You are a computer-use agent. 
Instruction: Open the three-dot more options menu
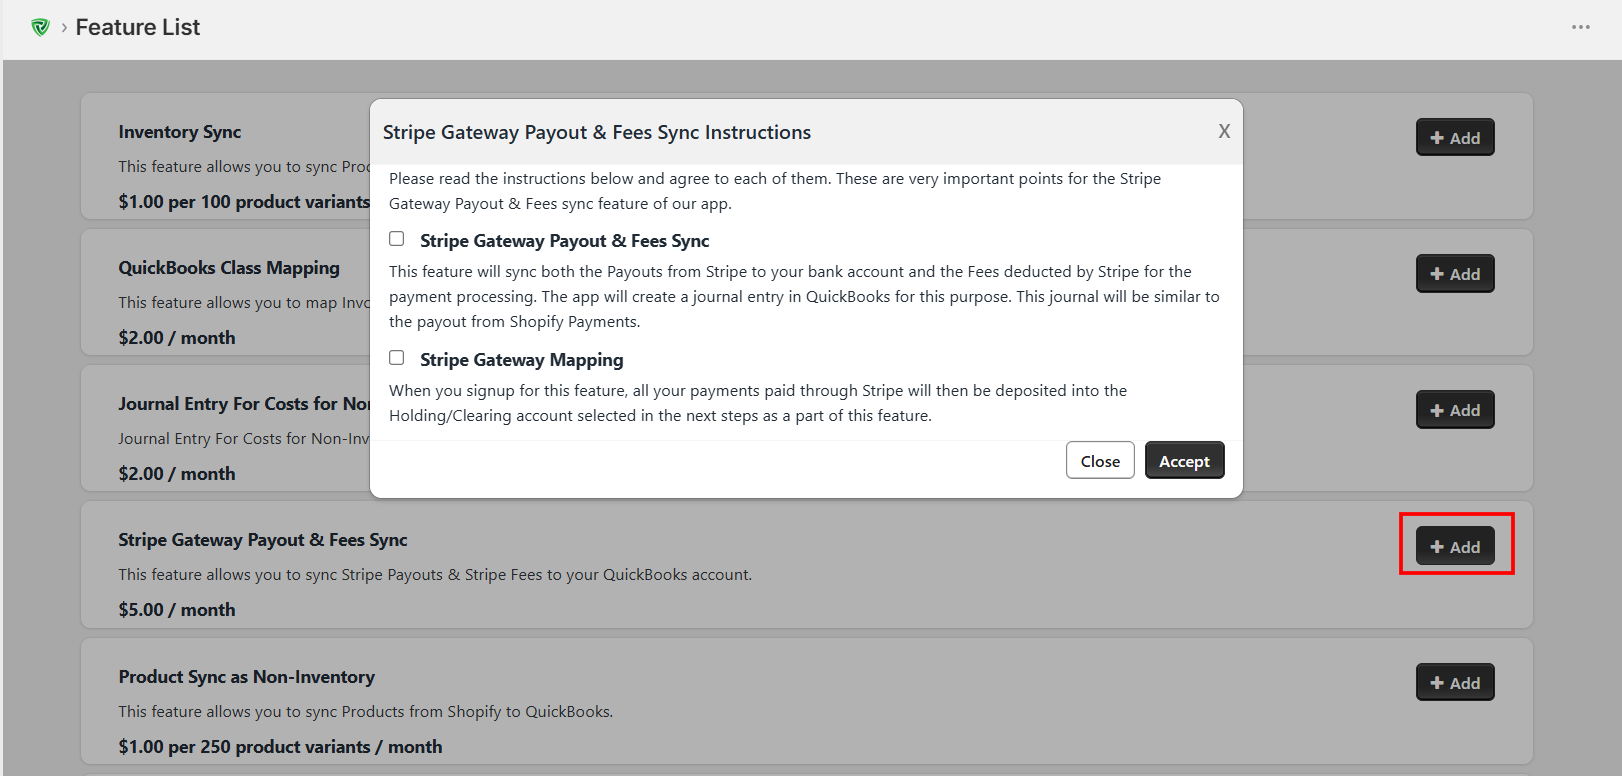click(x=1580, y=27)
